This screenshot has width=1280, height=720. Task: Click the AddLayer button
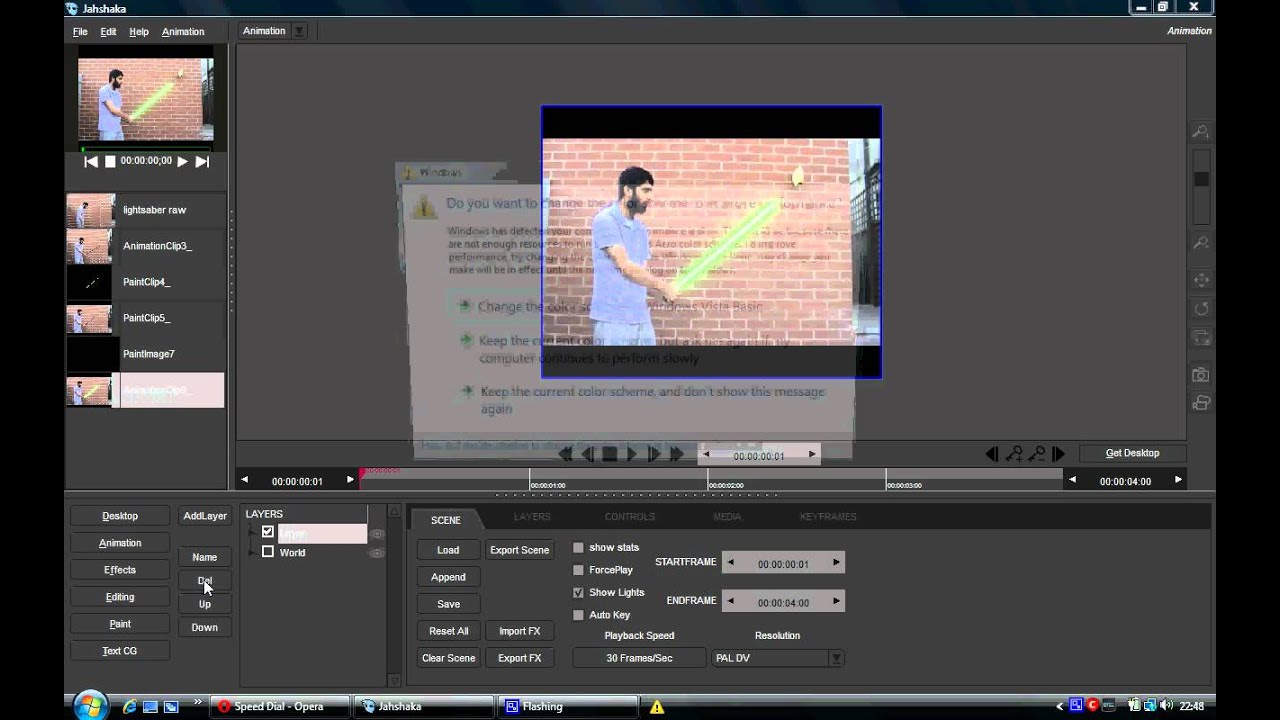(x=205, y=516)
